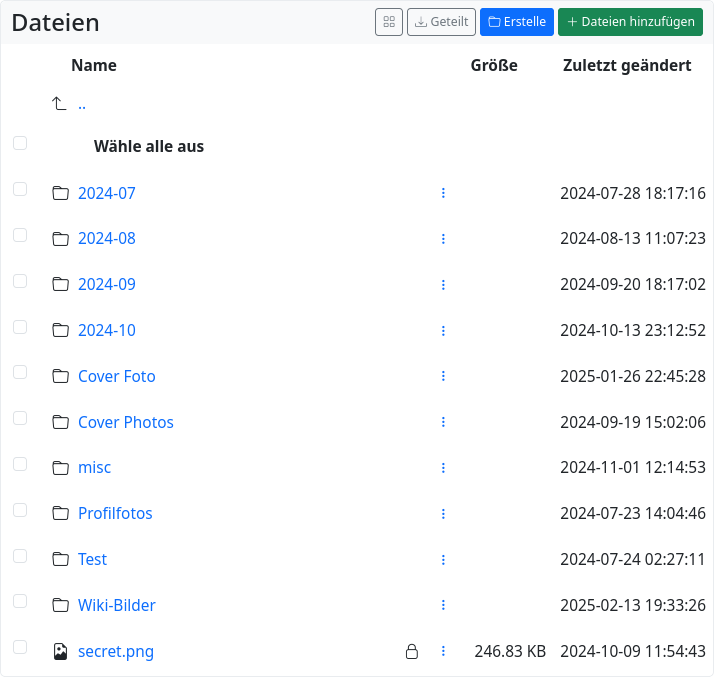Open the three-dot menu for Profilfotos

coord(443,514)
